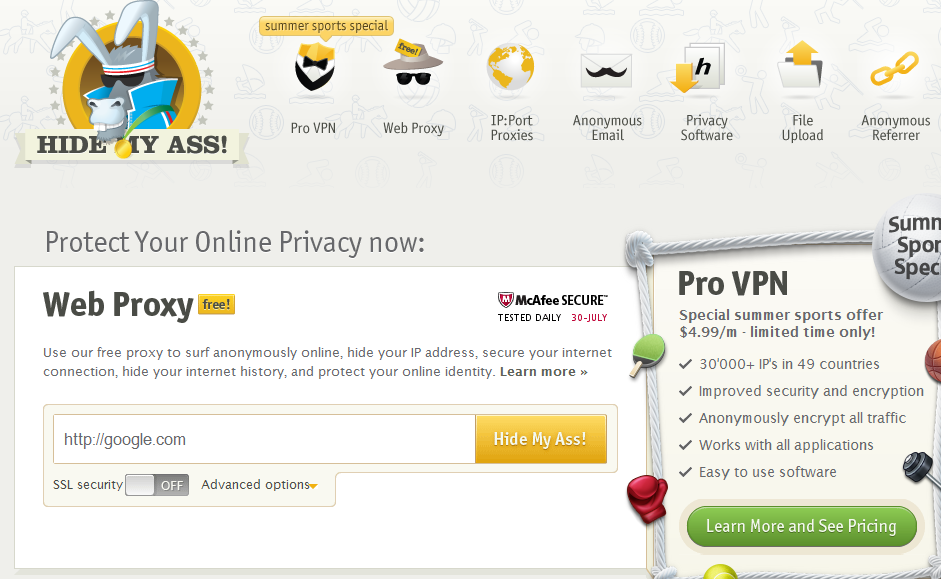Open the IP:Port Proxies globe icon
The image size is (941, 584).
click(510, 67)
